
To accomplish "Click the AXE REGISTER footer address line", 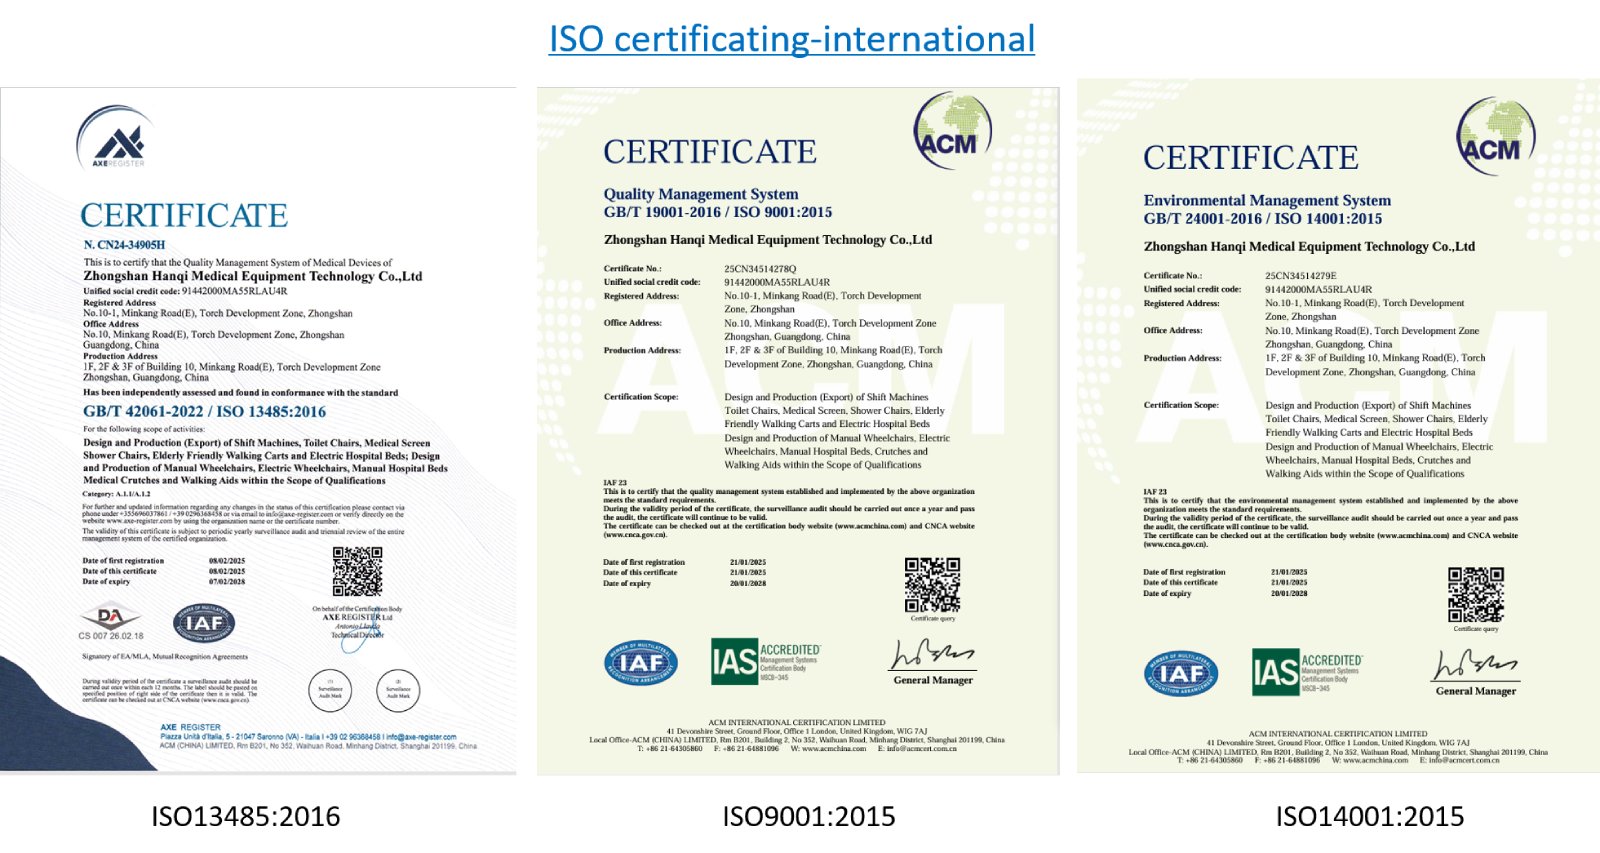I will click(x=309, y=737).
